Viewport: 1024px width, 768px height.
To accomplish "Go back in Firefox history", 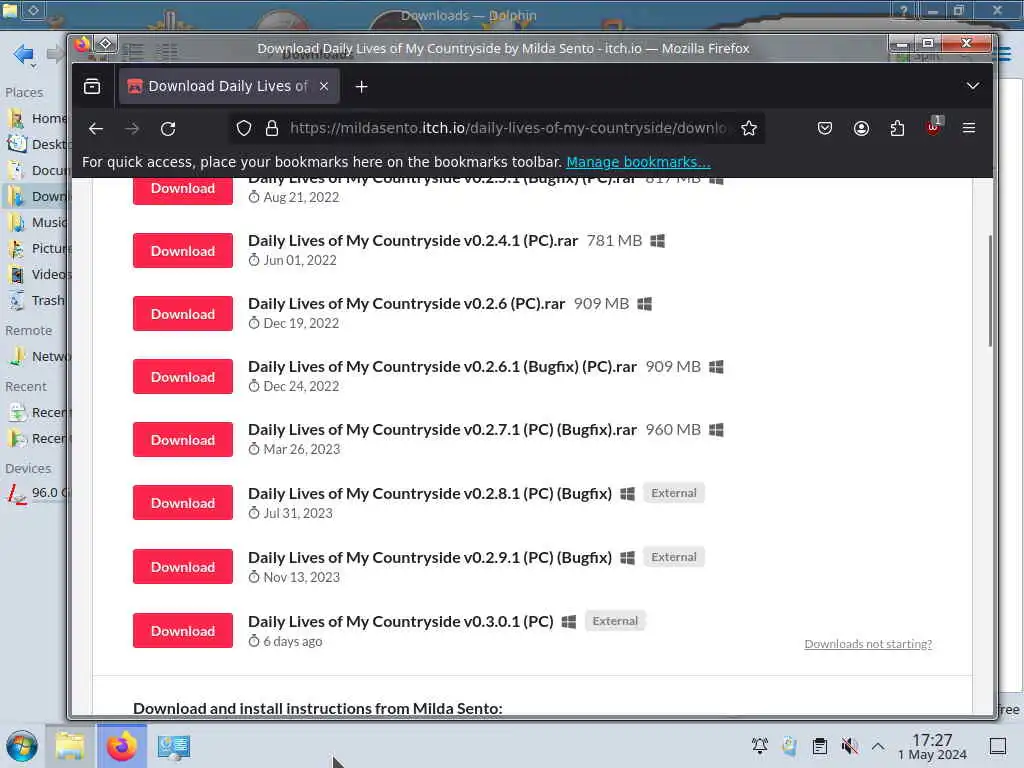I will pyautogui.click(x=96, y=129).
